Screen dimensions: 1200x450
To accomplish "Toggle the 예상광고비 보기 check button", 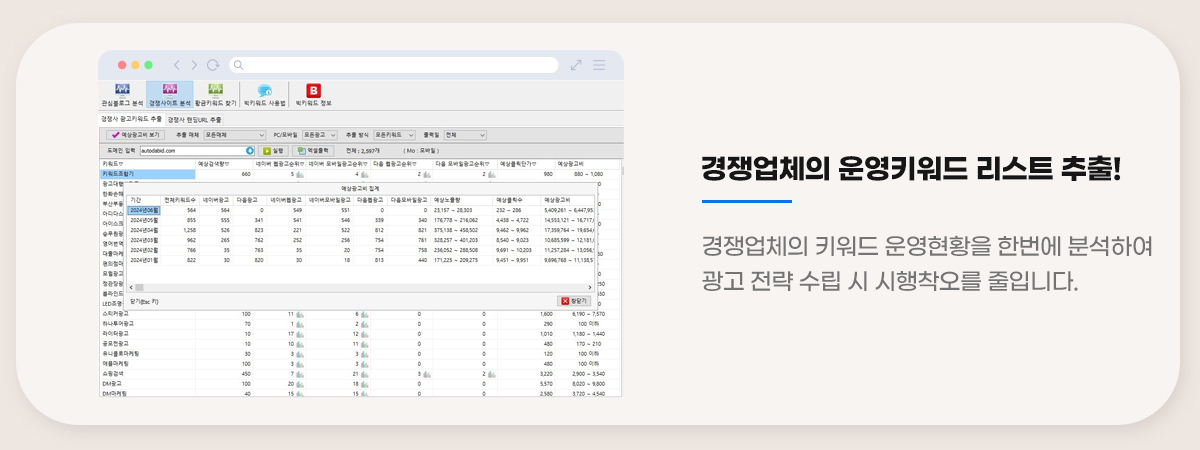I will (134, 134).
